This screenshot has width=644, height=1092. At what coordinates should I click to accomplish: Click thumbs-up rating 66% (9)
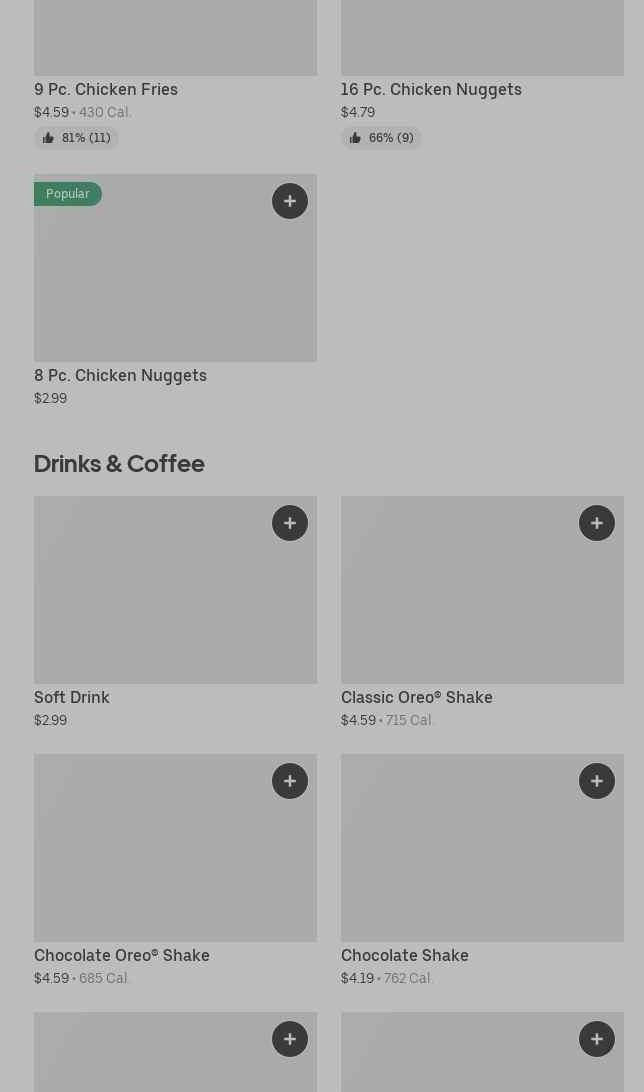382,138
